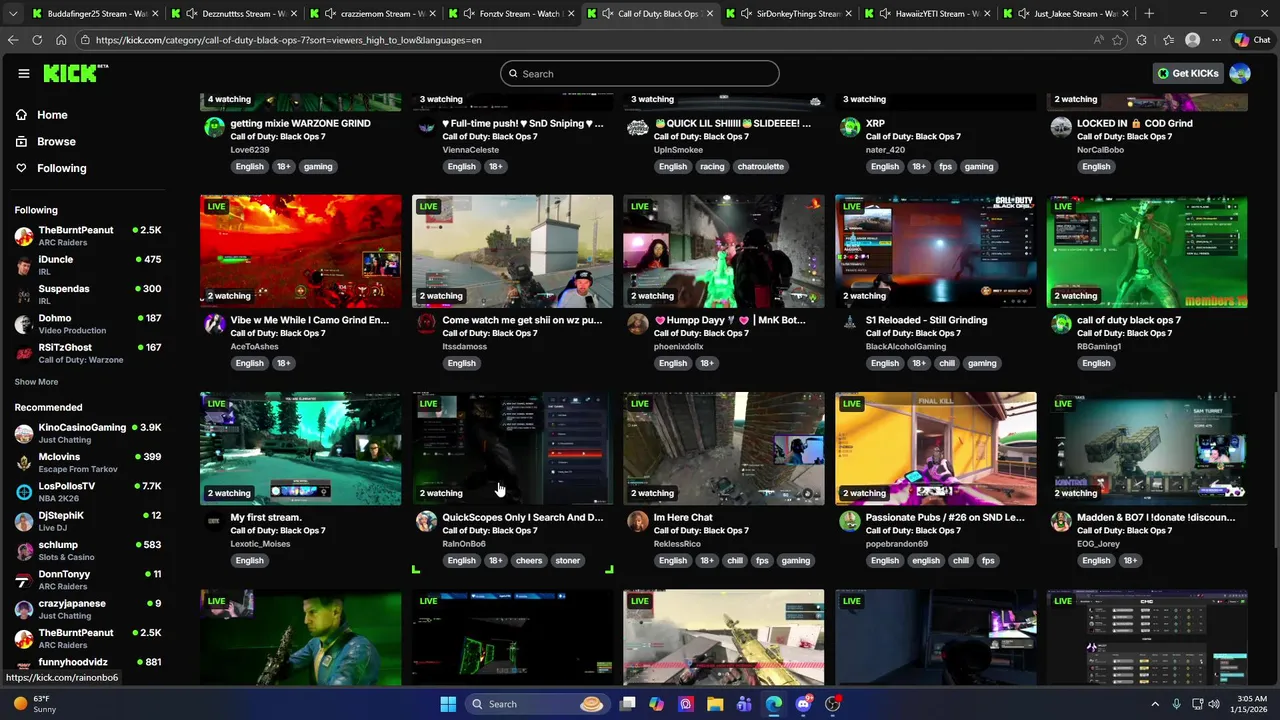Viewport: 1280px width, 720px height.
Task: Open the user profile avatar menu
Action: point(1240,73)
